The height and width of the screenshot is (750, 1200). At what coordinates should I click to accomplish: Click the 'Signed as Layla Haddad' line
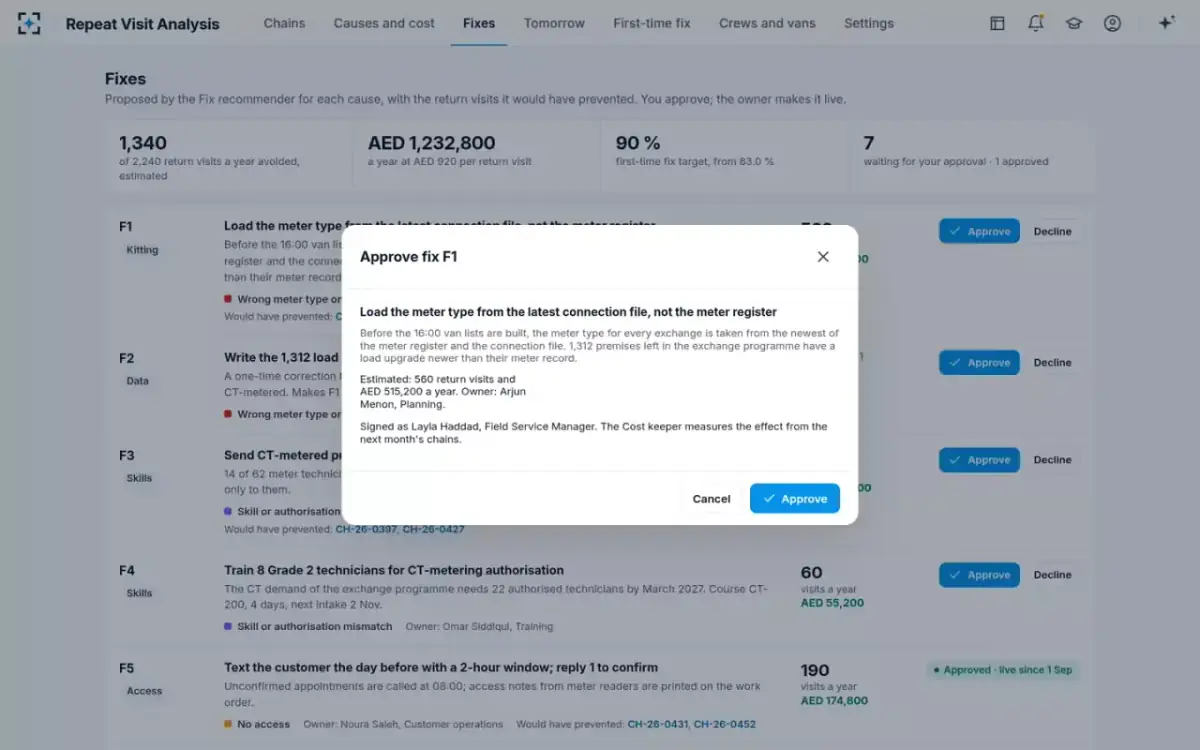(594, 432)
